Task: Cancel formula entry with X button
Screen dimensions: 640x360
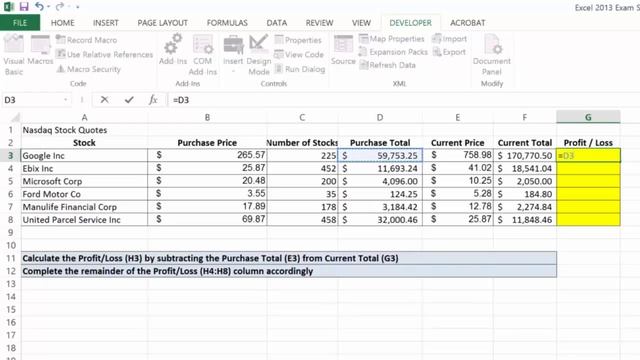Action: pyautogui.click(x=104, y=100)
